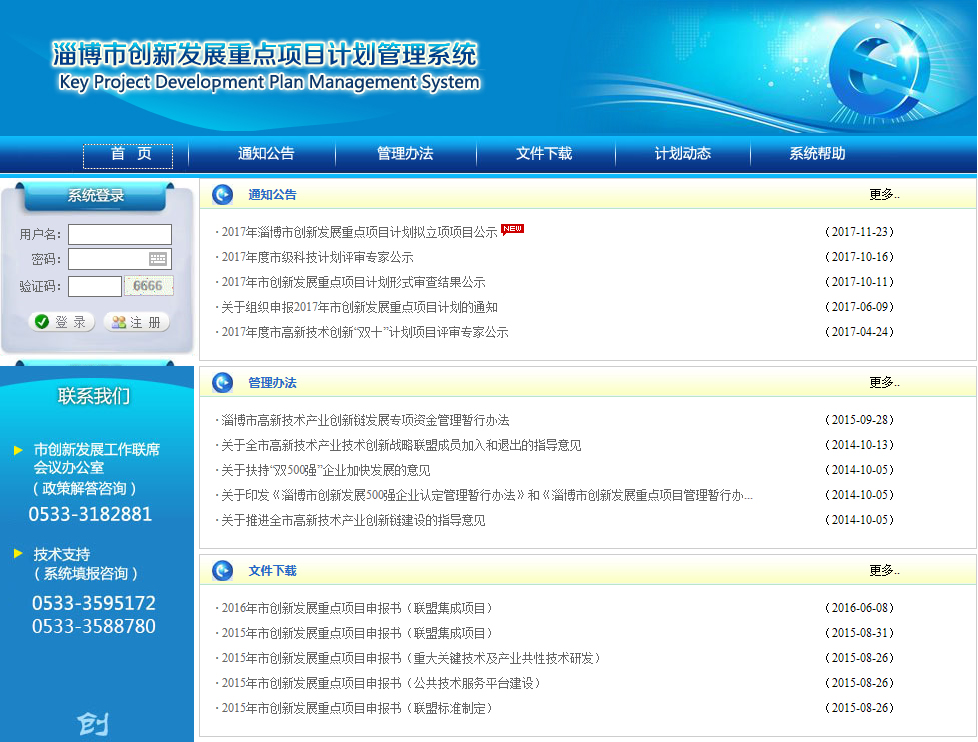Click the red NEW badge on first notice
Screen dimensions: 978x742
[x=512, y=229]
